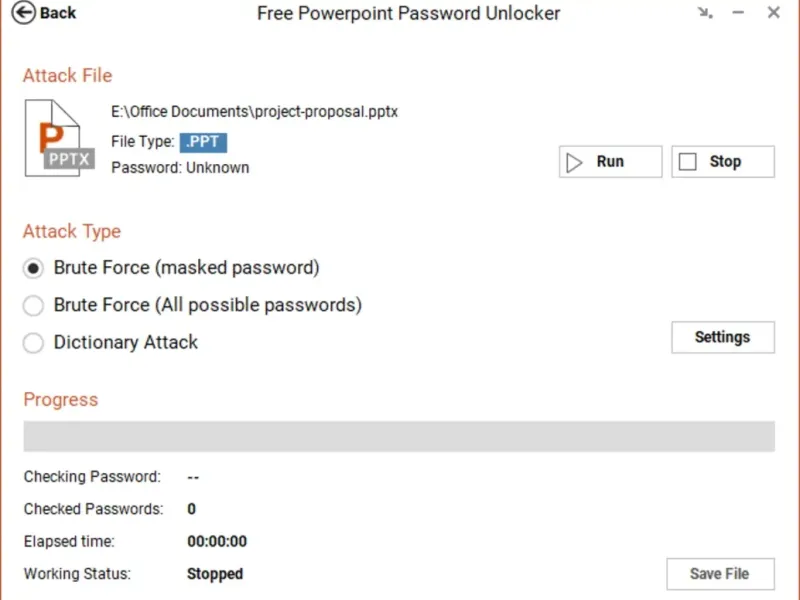
Task: Click the Free Powerpoint Password Unlocker title
Action: (x=409, y=13)
